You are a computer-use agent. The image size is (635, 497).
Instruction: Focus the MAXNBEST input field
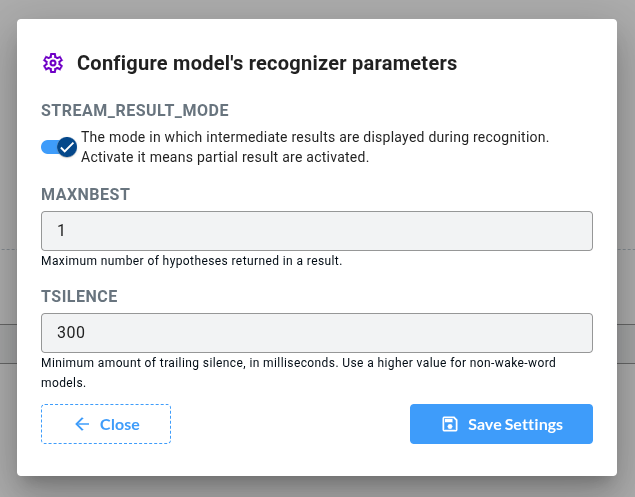coord(316,230)
